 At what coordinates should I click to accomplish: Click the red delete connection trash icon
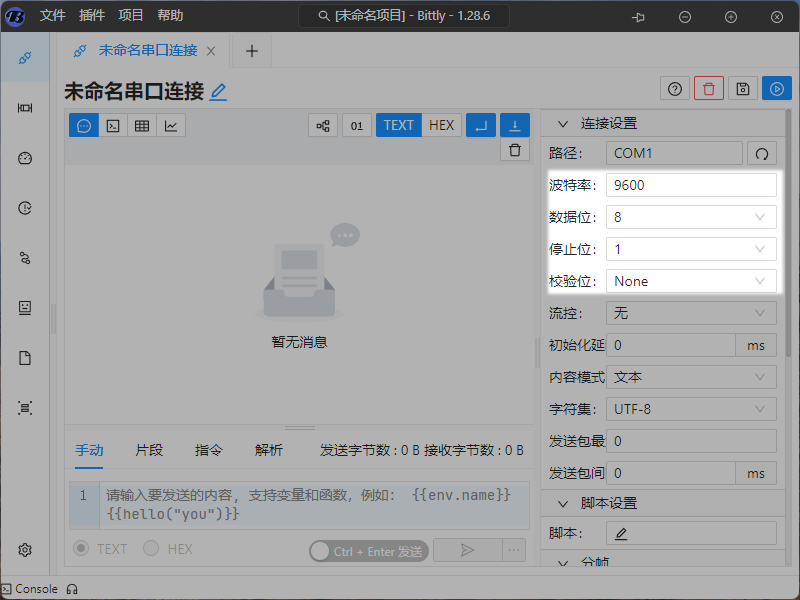coord(709,89)
